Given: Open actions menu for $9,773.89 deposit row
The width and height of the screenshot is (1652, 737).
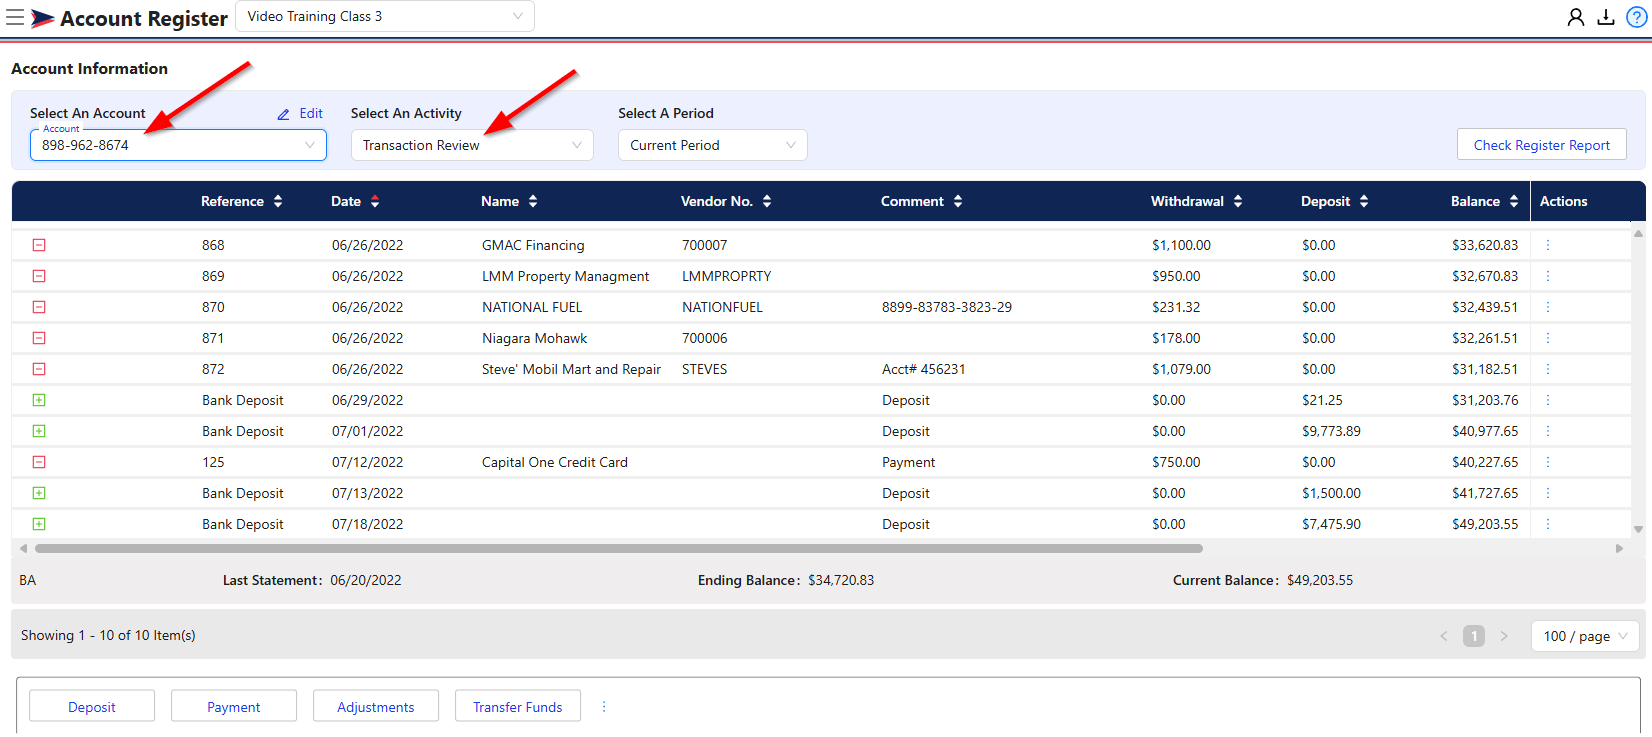Looking at the screenshot, I should [x=1548, y=431].
